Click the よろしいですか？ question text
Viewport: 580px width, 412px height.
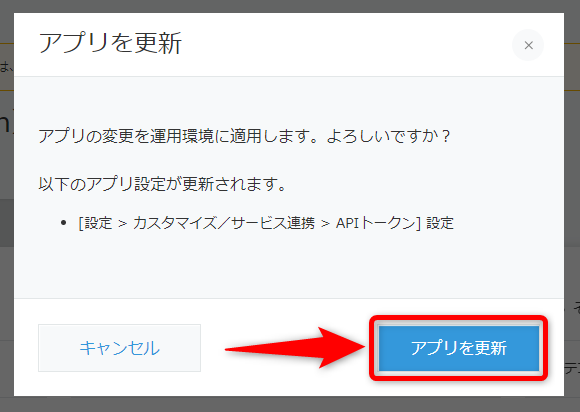point(388,136)
